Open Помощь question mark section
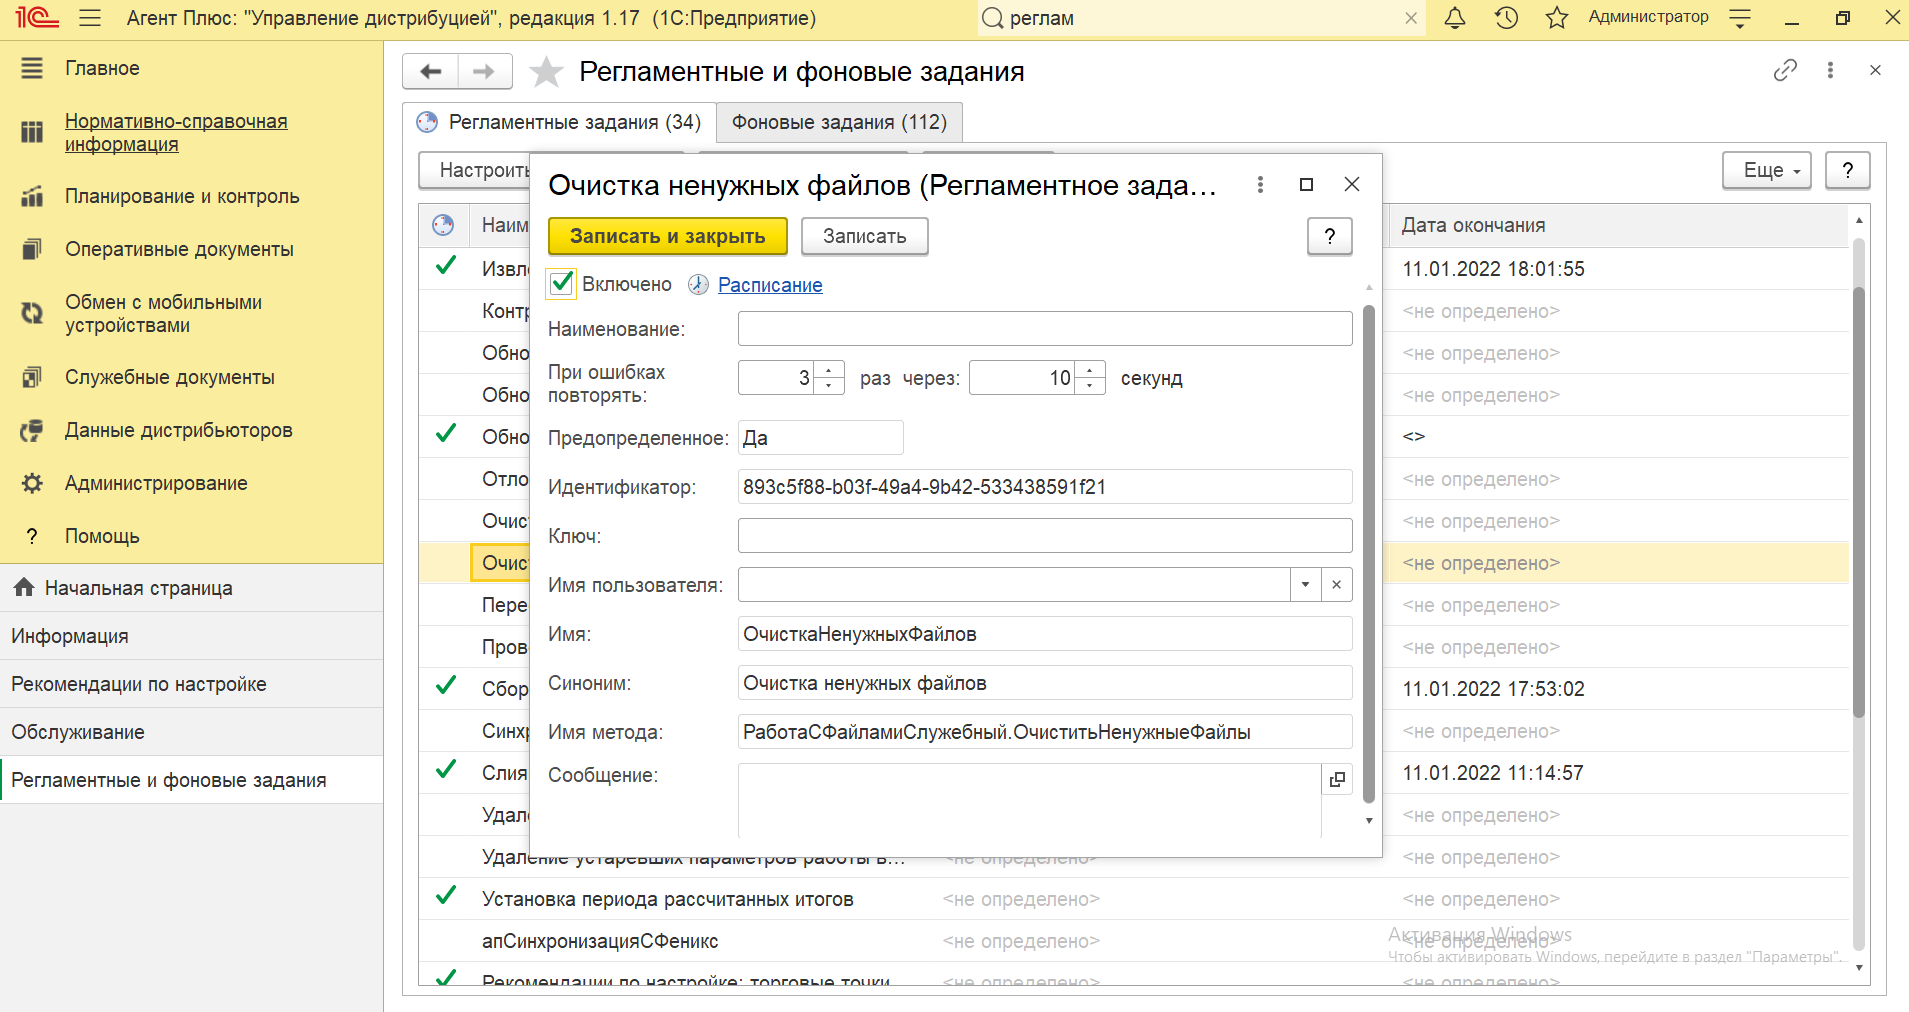The height and width of the screenshot is (1012, 1909). click(x=192, y=536)
